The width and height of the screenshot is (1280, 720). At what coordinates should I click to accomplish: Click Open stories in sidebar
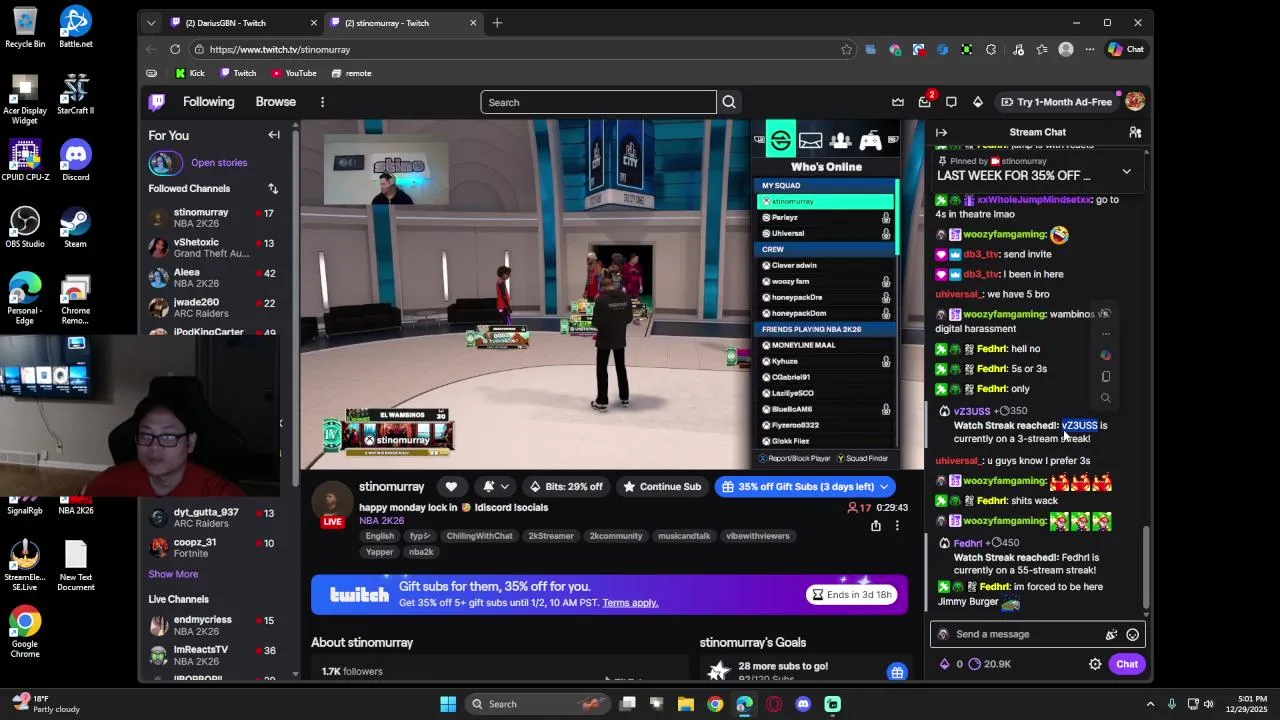coord(219,163)
